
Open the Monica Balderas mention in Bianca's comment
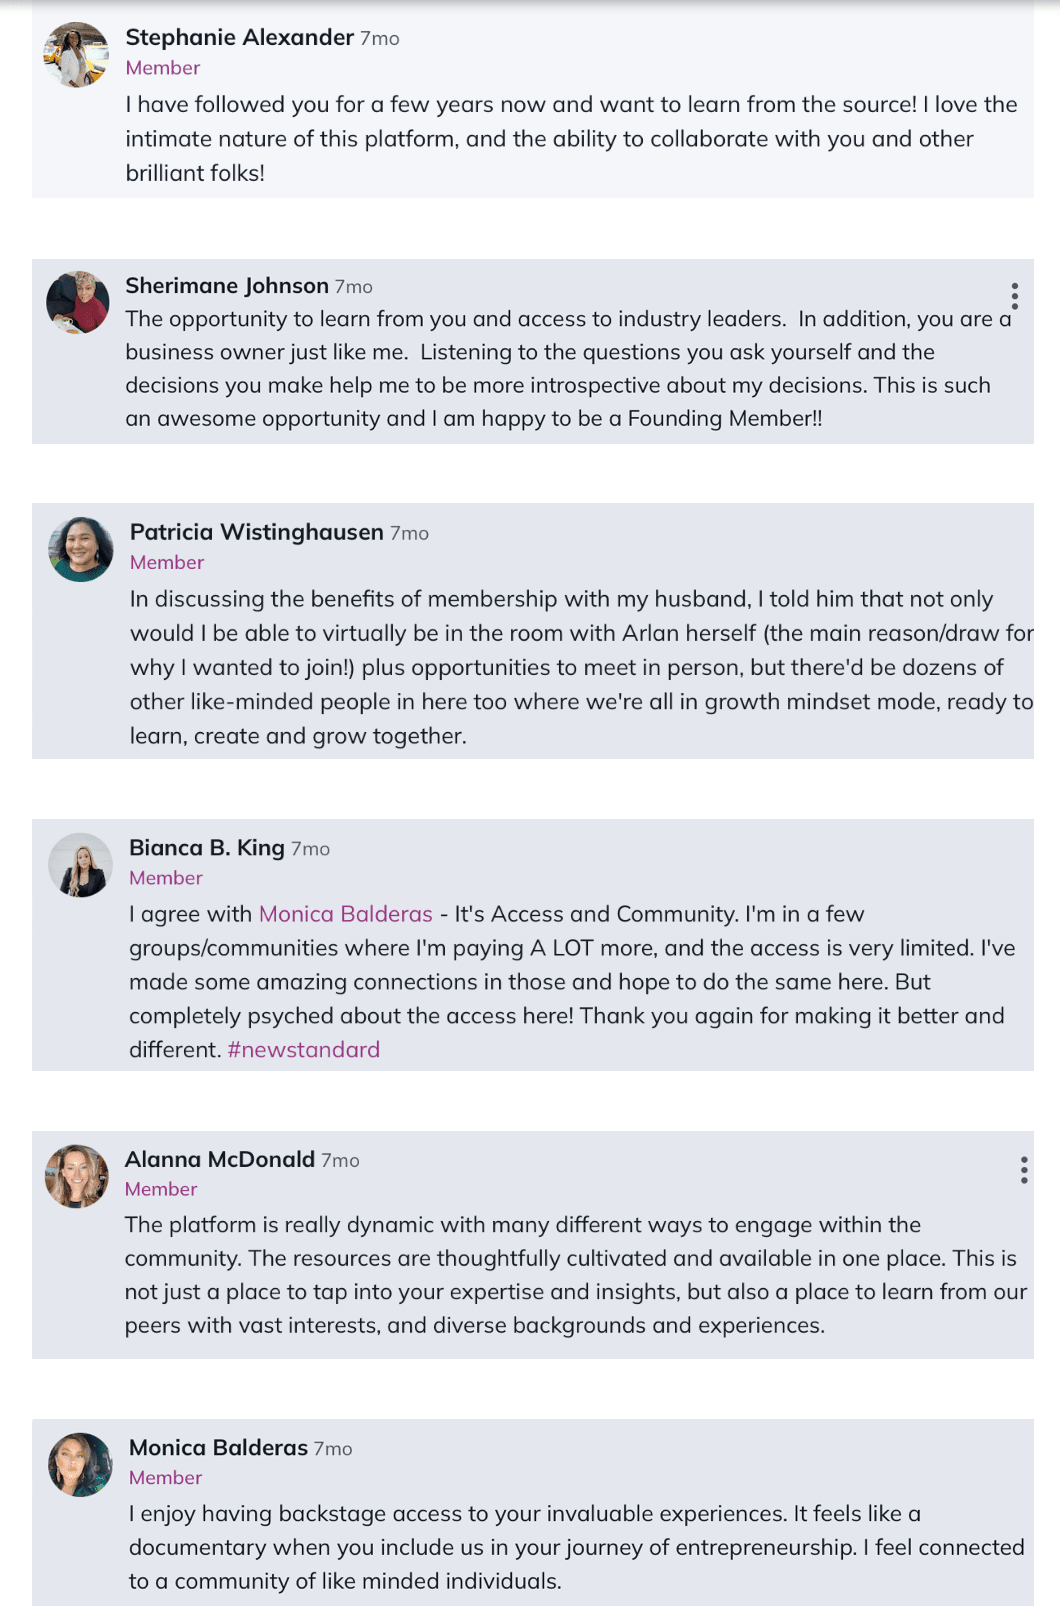(x=346, y=914)
